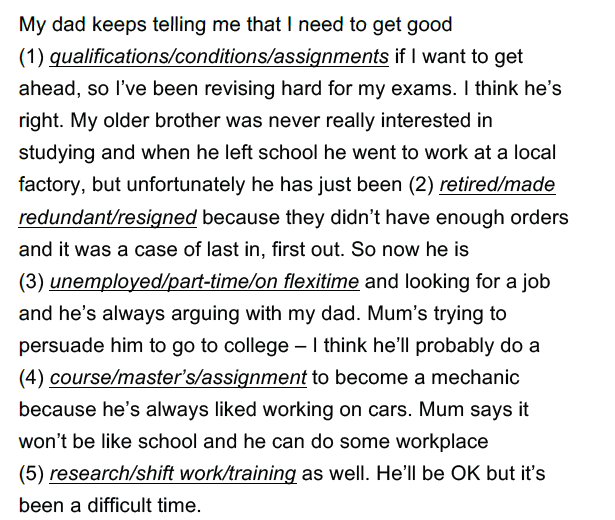Click the underlined 'unemployed/part-time/on flexitime' options
Screen dimensions: 615x520
click(x=204, y=282)
